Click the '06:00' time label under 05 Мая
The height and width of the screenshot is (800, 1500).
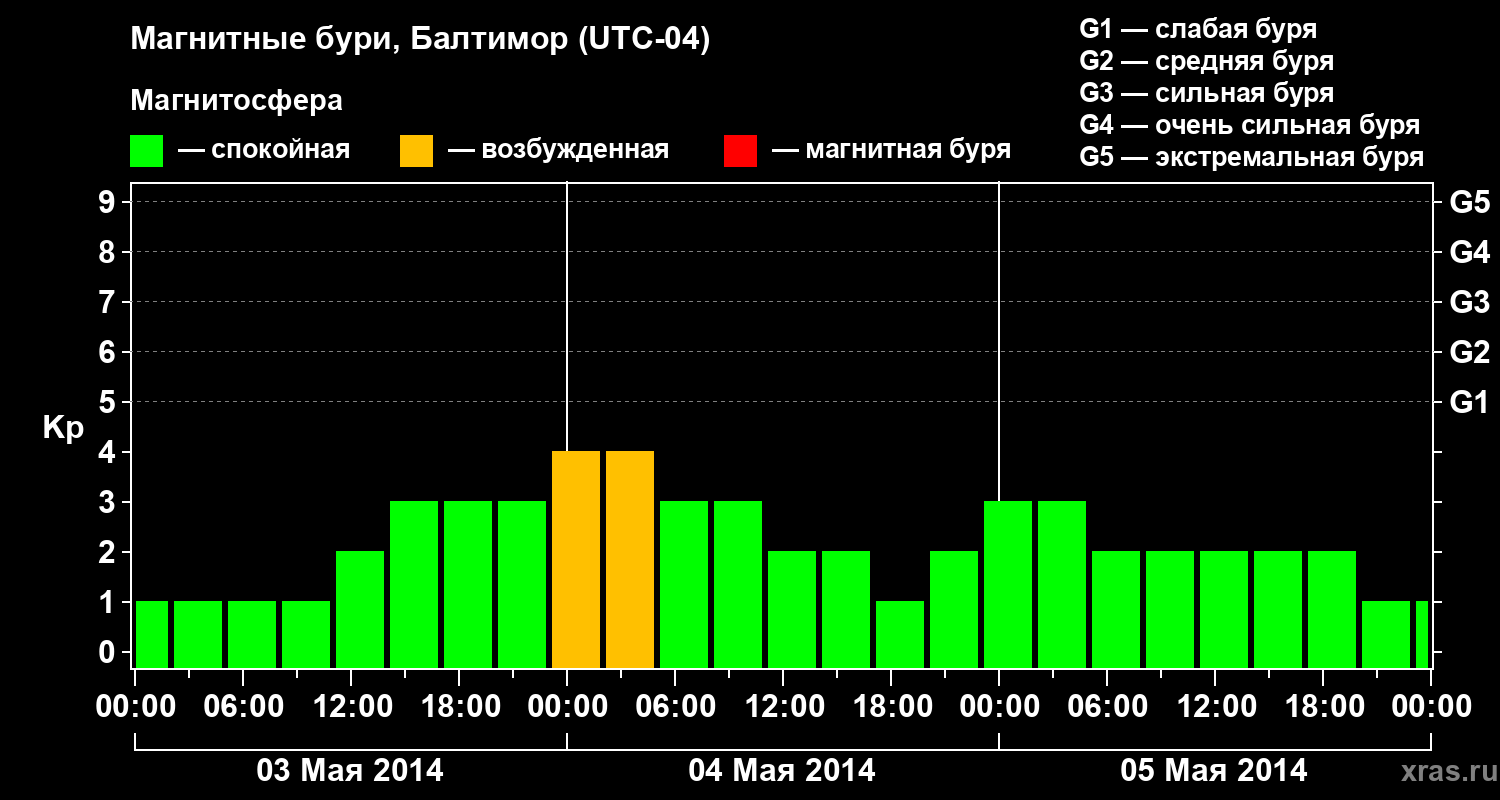coord(1107,707)
